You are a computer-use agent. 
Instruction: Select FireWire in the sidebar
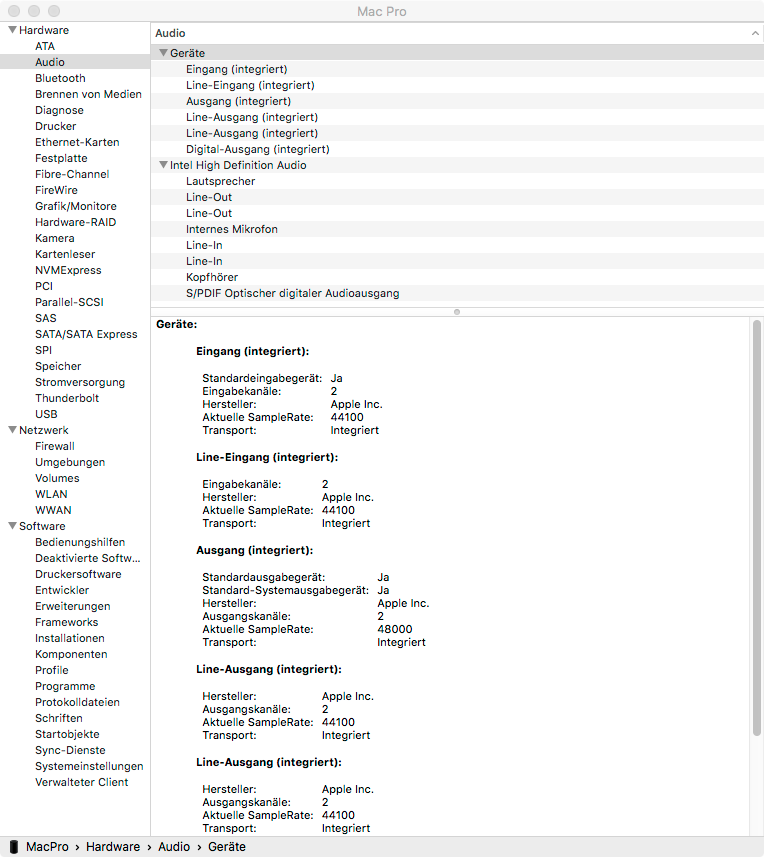tap(56, 190)
